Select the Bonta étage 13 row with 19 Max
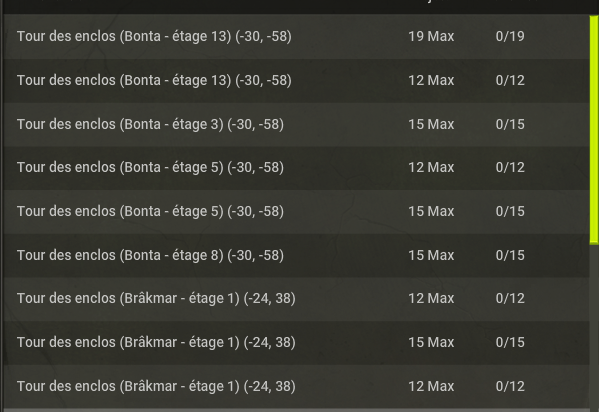Viewport: 599px width, 412px height. 296,37
